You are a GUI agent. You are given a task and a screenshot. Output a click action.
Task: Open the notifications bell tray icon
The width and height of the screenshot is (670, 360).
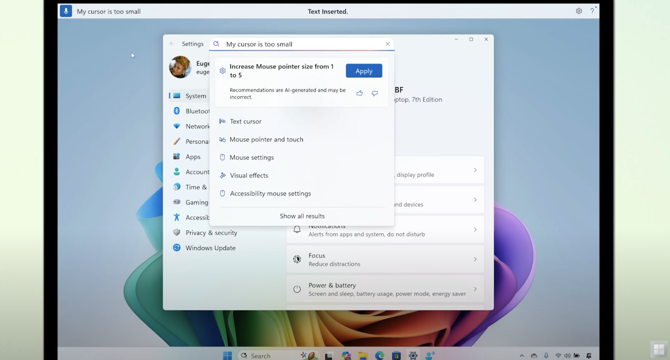click(589, 355)
